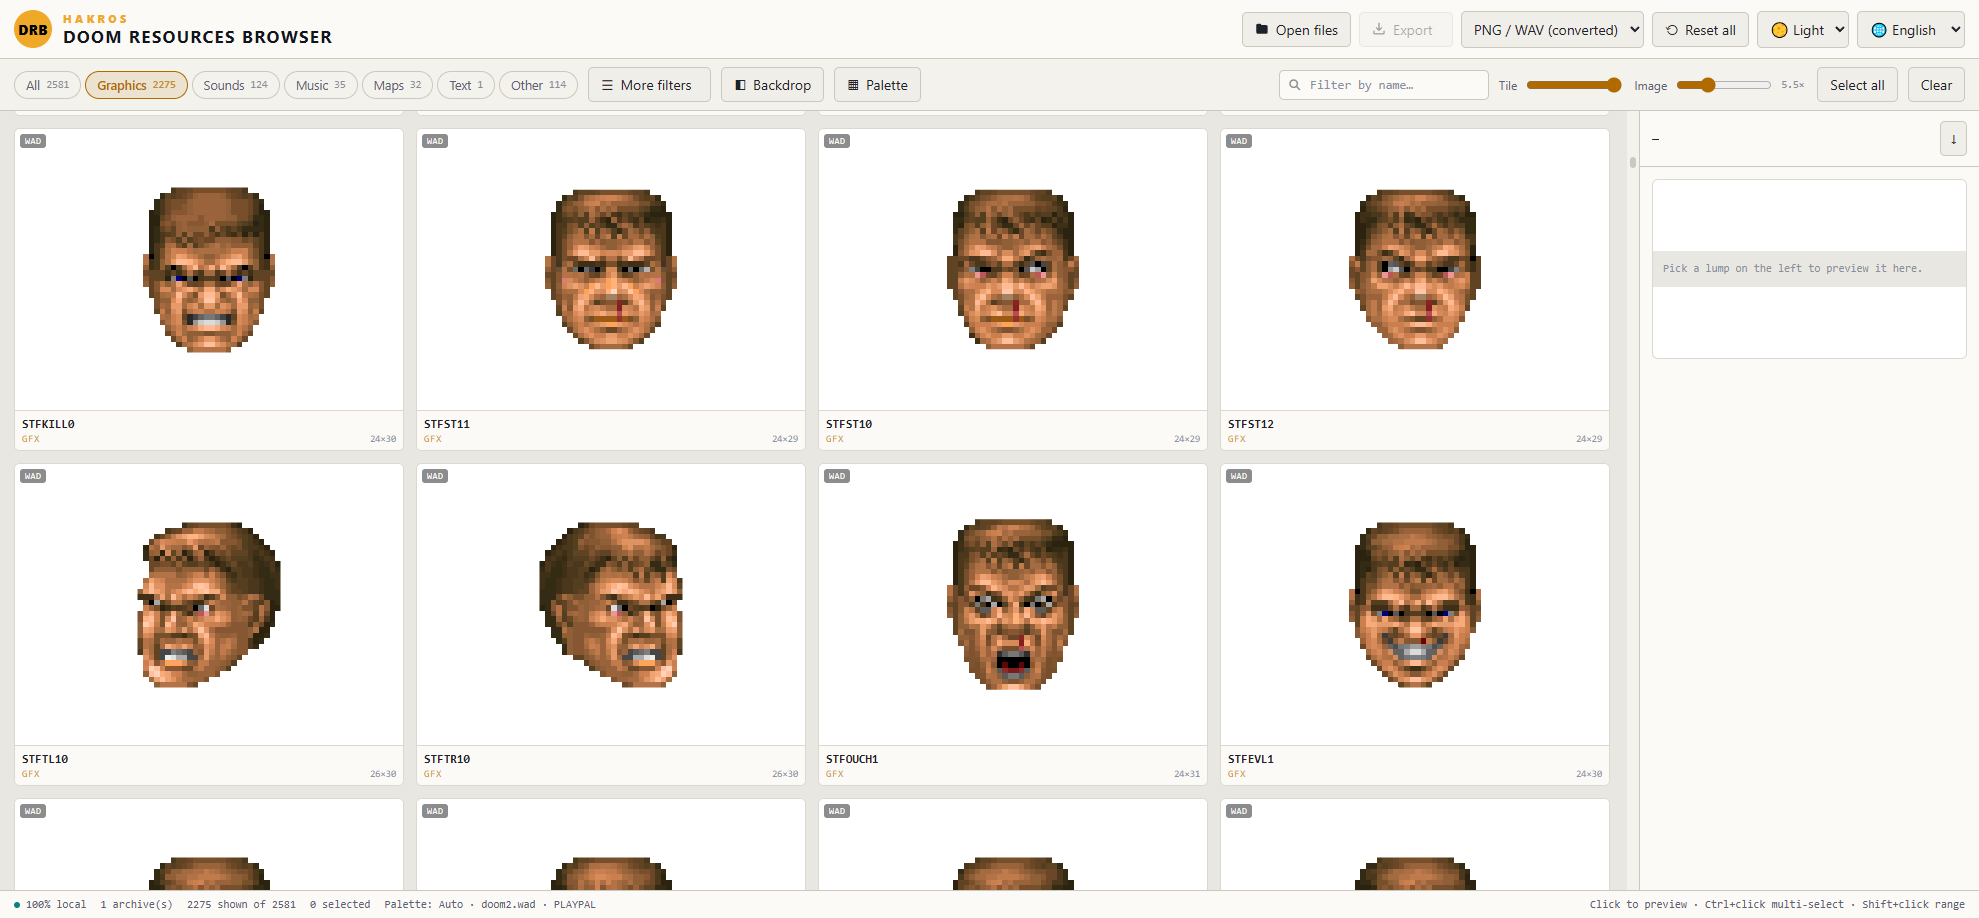Click '1 archive(s)' in status bar
The height and width of the screenshot is (918, 1979).
point(136,904)
